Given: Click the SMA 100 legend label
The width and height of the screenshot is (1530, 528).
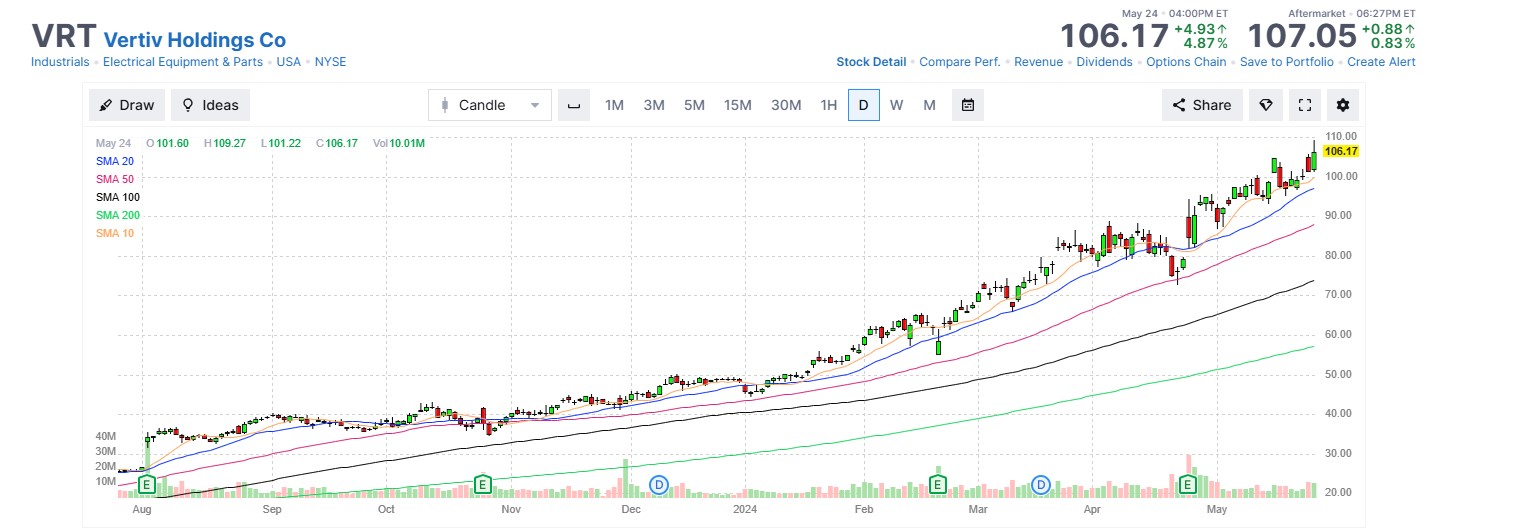Looking at the screenshot, I should point(118,197).
